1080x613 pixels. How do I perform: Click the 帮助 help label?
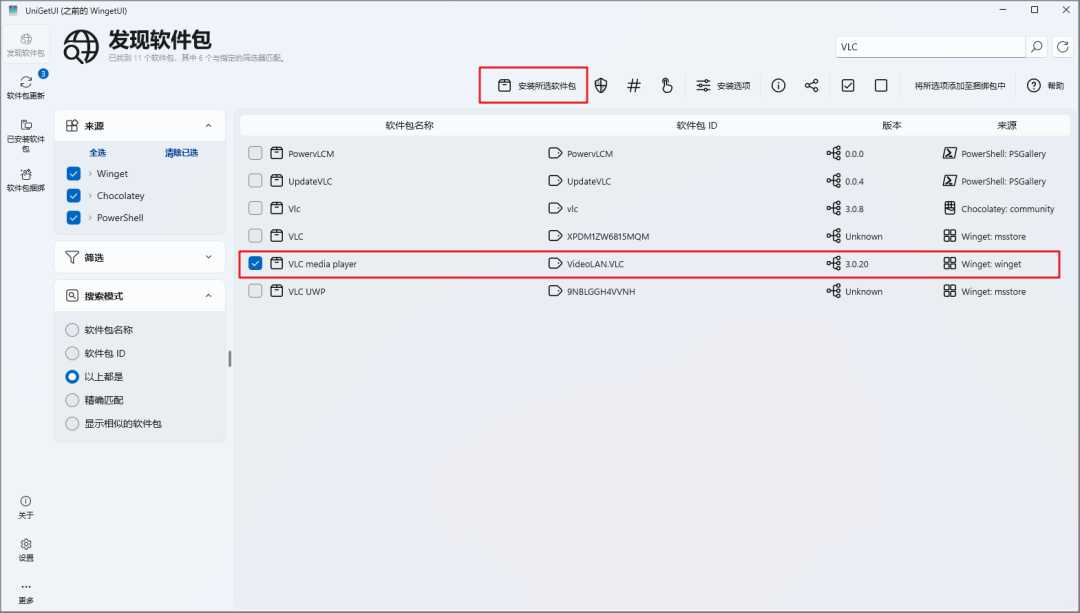click(1055, 85)
